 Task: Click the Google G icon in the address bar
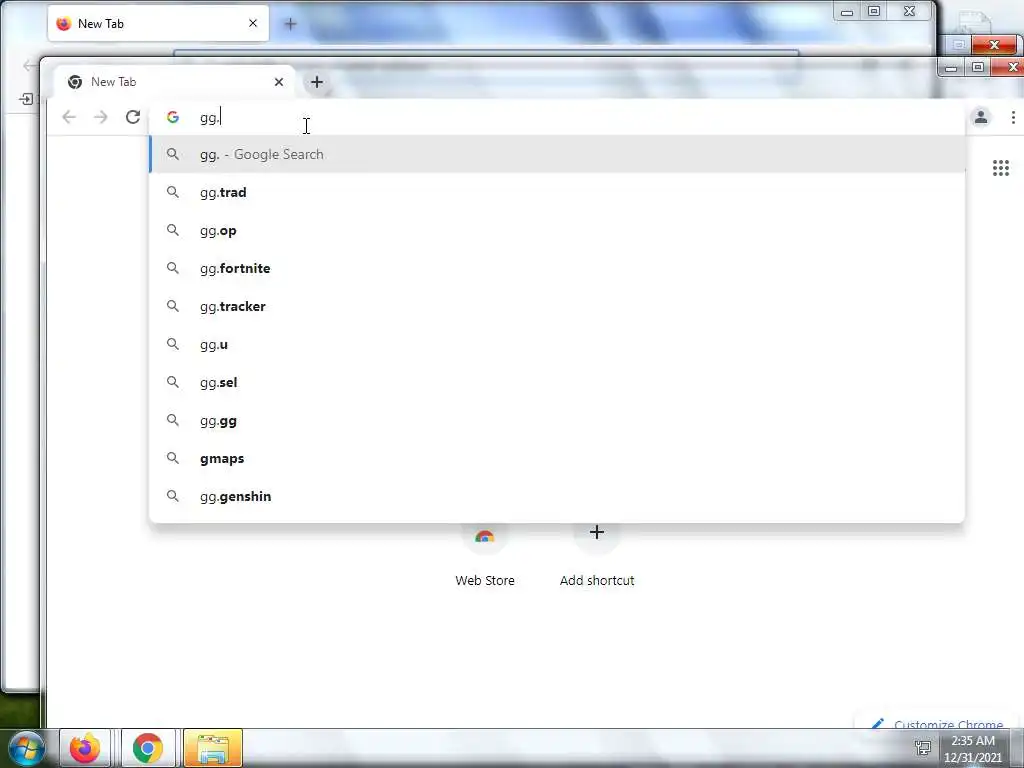tap(172, 118)
